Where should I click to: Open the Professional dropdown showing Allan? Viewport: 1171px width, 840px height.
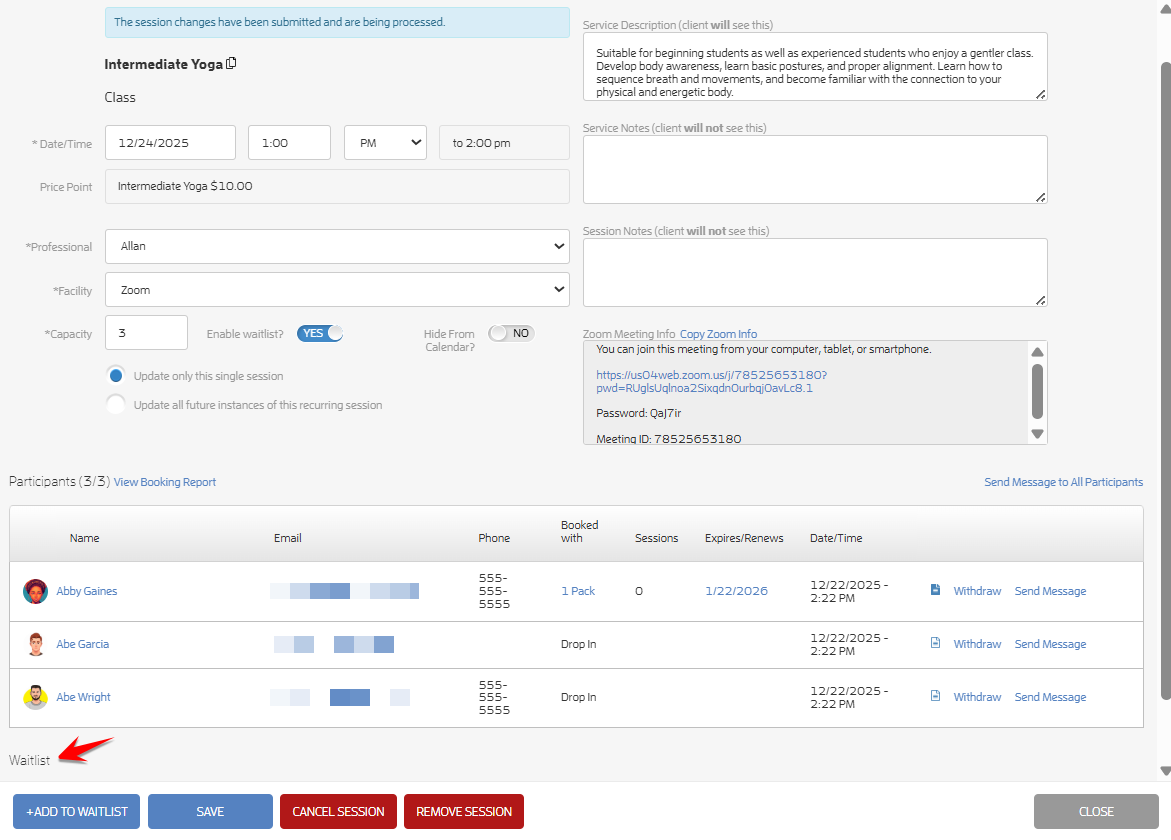[x=337, y=246]
